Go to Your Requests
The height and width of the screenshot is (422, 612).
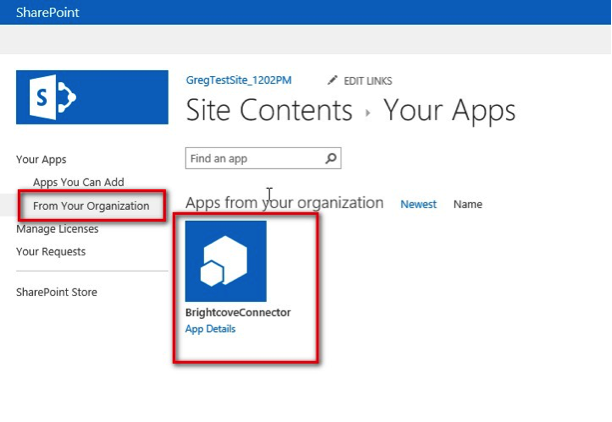[51, 252]
